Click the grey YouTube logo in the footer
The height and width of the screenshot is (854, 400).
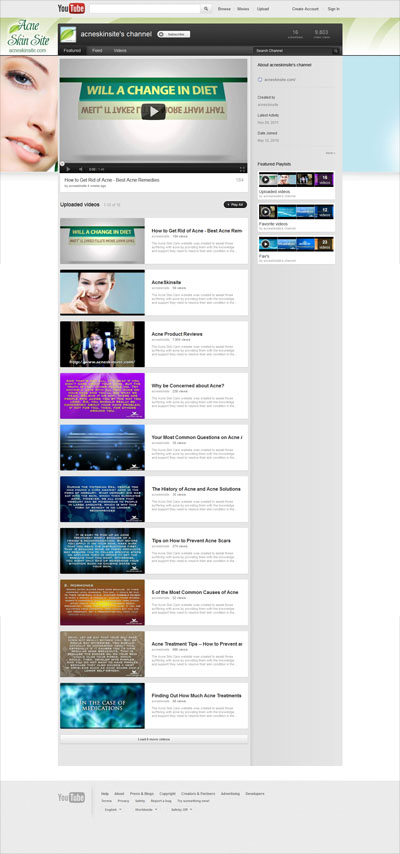click(71, 797)
